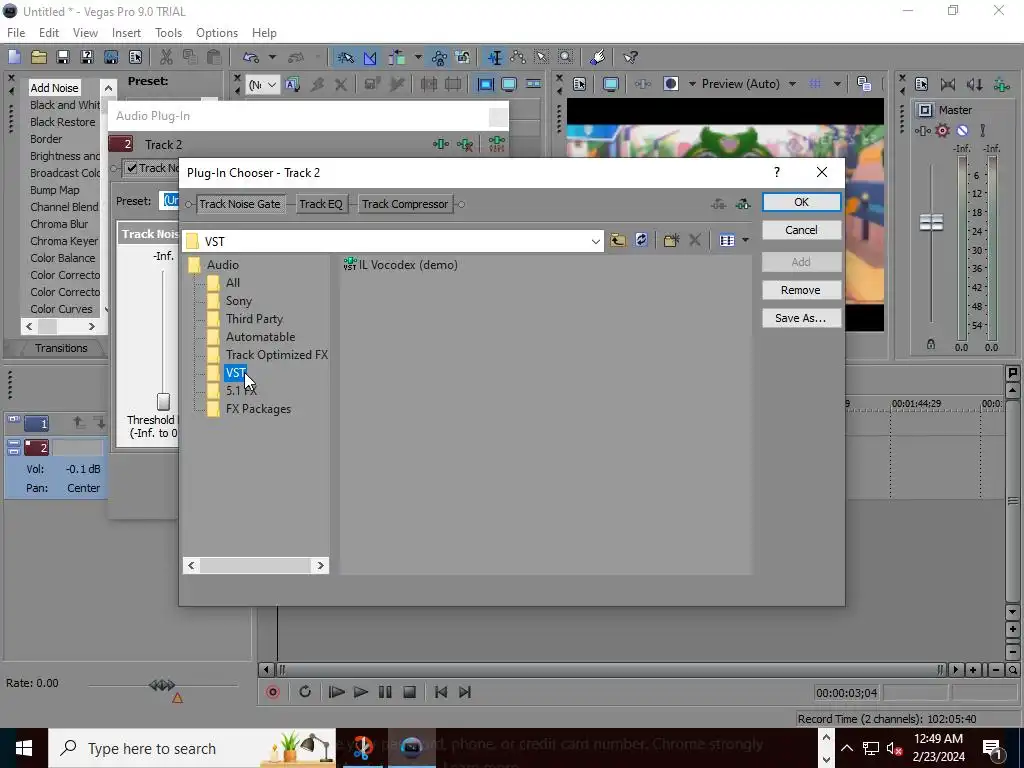Toggle Auto Ripple icon

tap(396, 57)
